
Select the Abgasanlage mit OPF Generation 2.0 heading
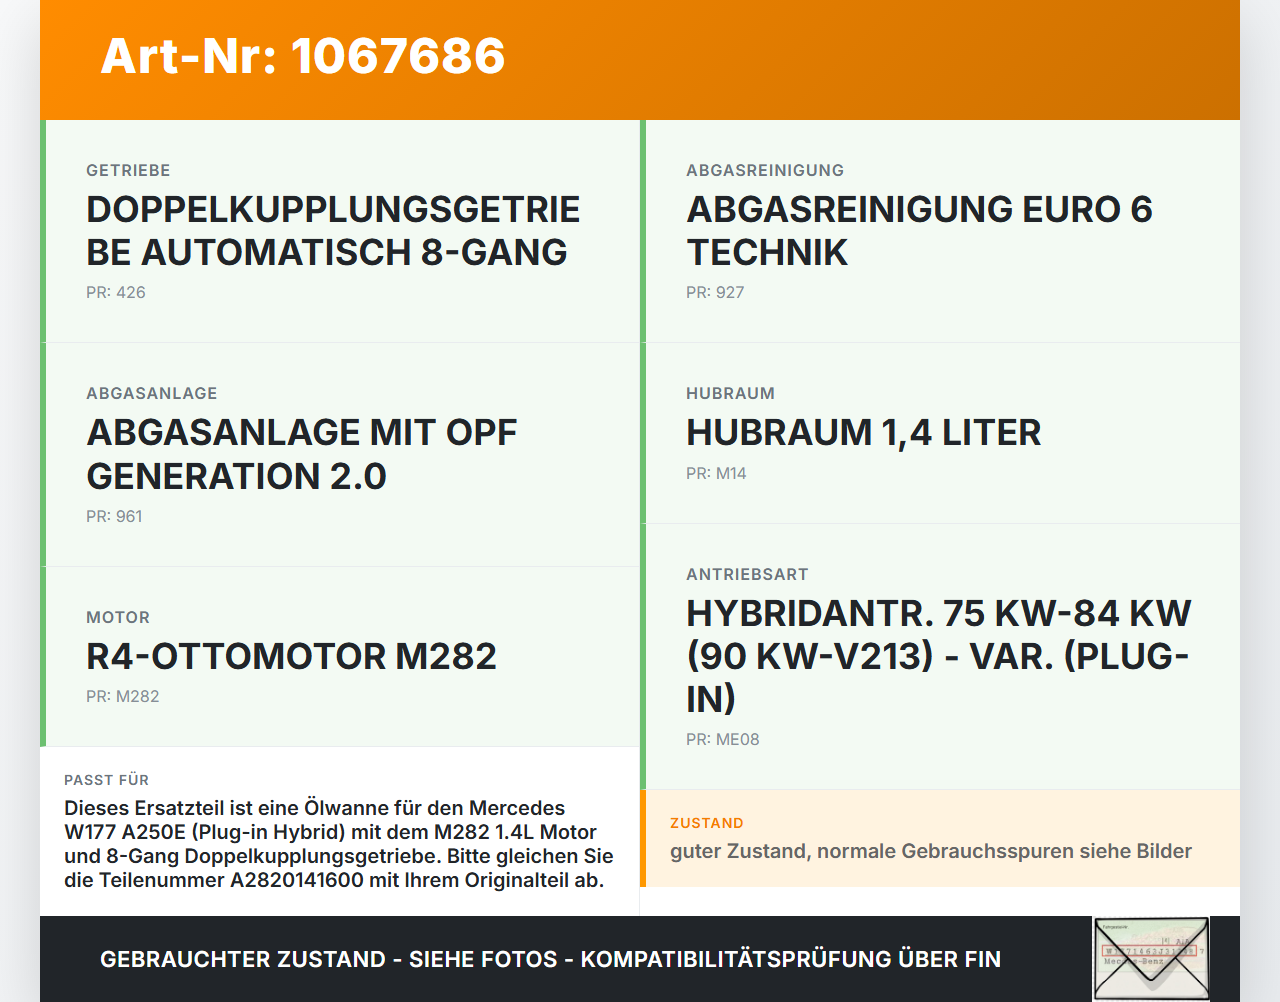[302, 455]
